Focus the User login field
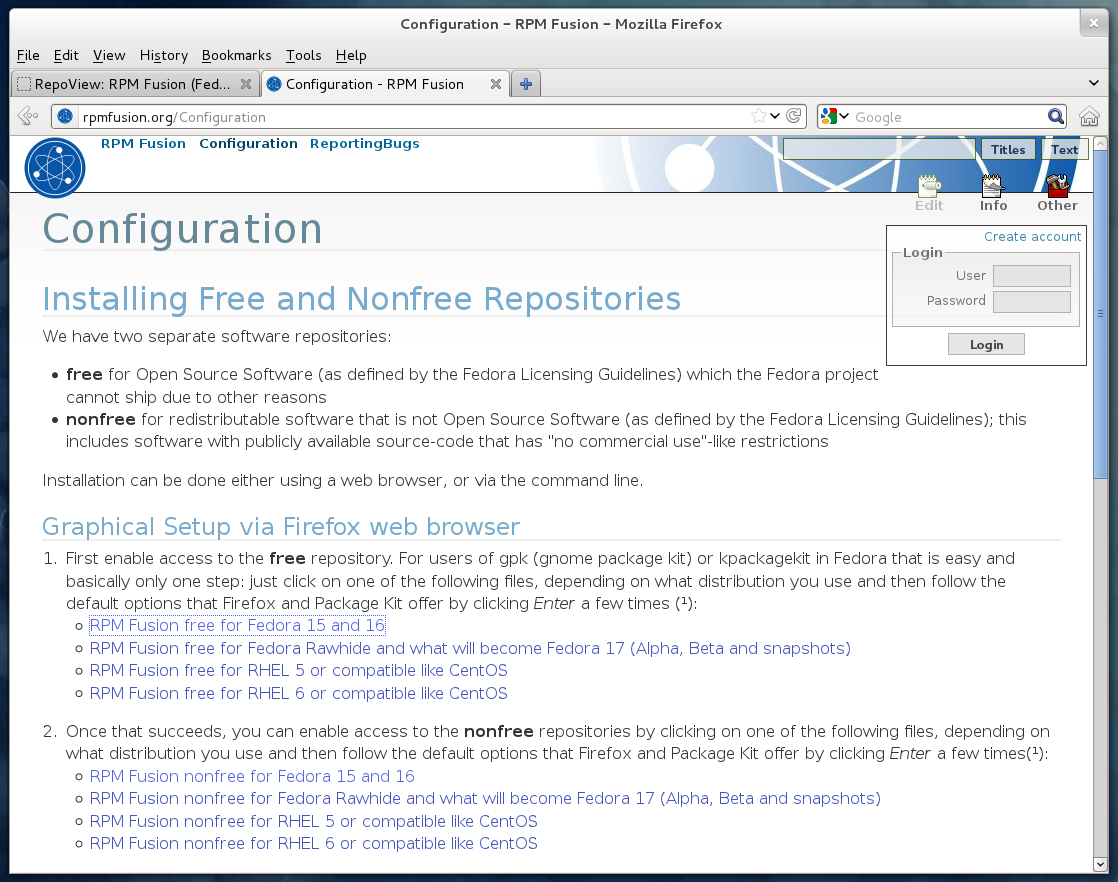Viewport: 1118px width, 882px height. coord(1032,276)
